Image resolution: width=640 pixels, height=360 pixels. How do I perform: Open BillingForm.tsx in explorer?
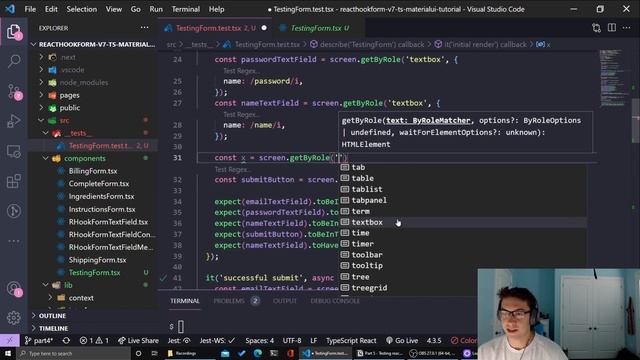[92, 171]
